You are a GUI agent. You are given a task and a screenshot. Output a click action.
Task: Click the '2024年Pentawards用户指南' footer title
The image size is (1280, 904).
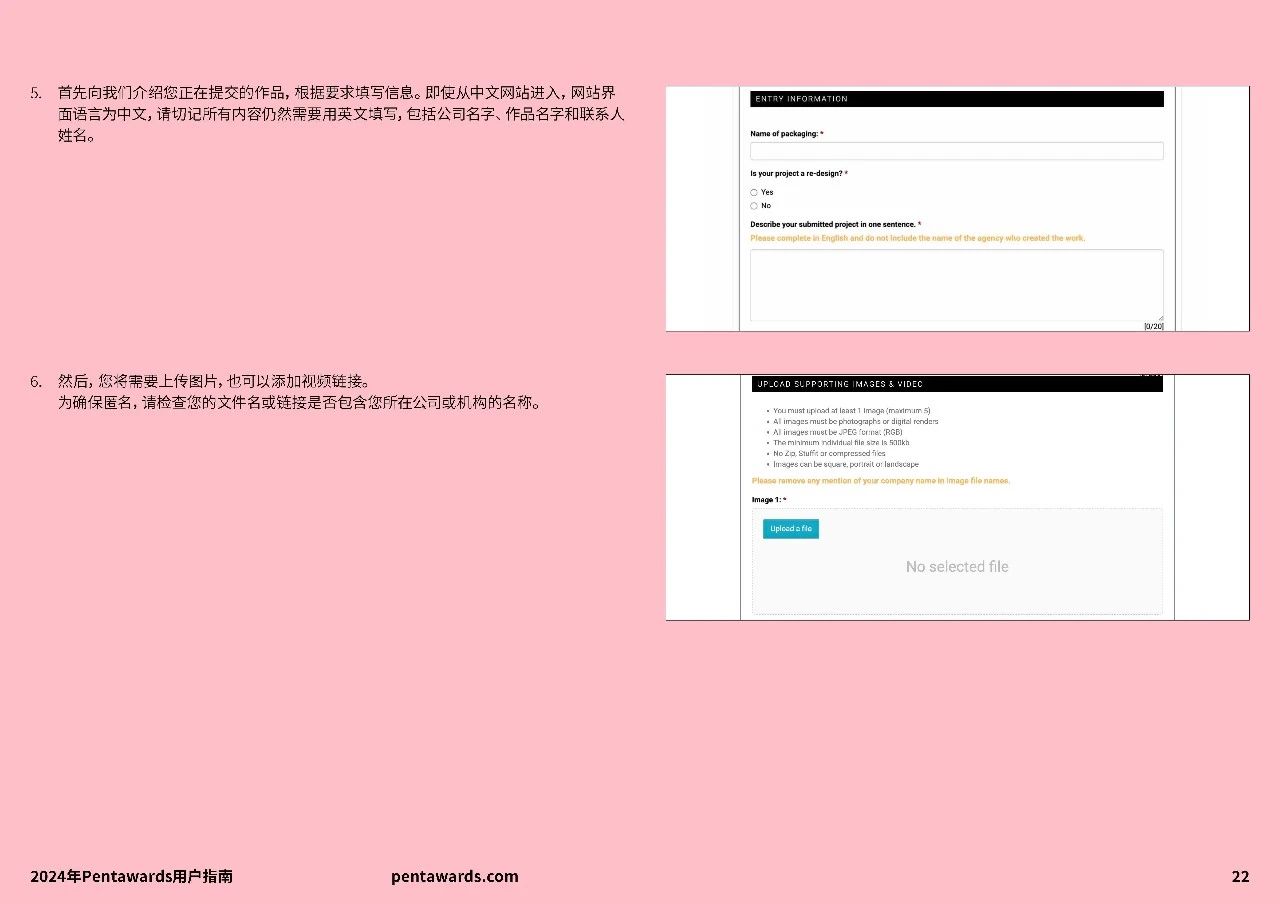coord(131,876)
